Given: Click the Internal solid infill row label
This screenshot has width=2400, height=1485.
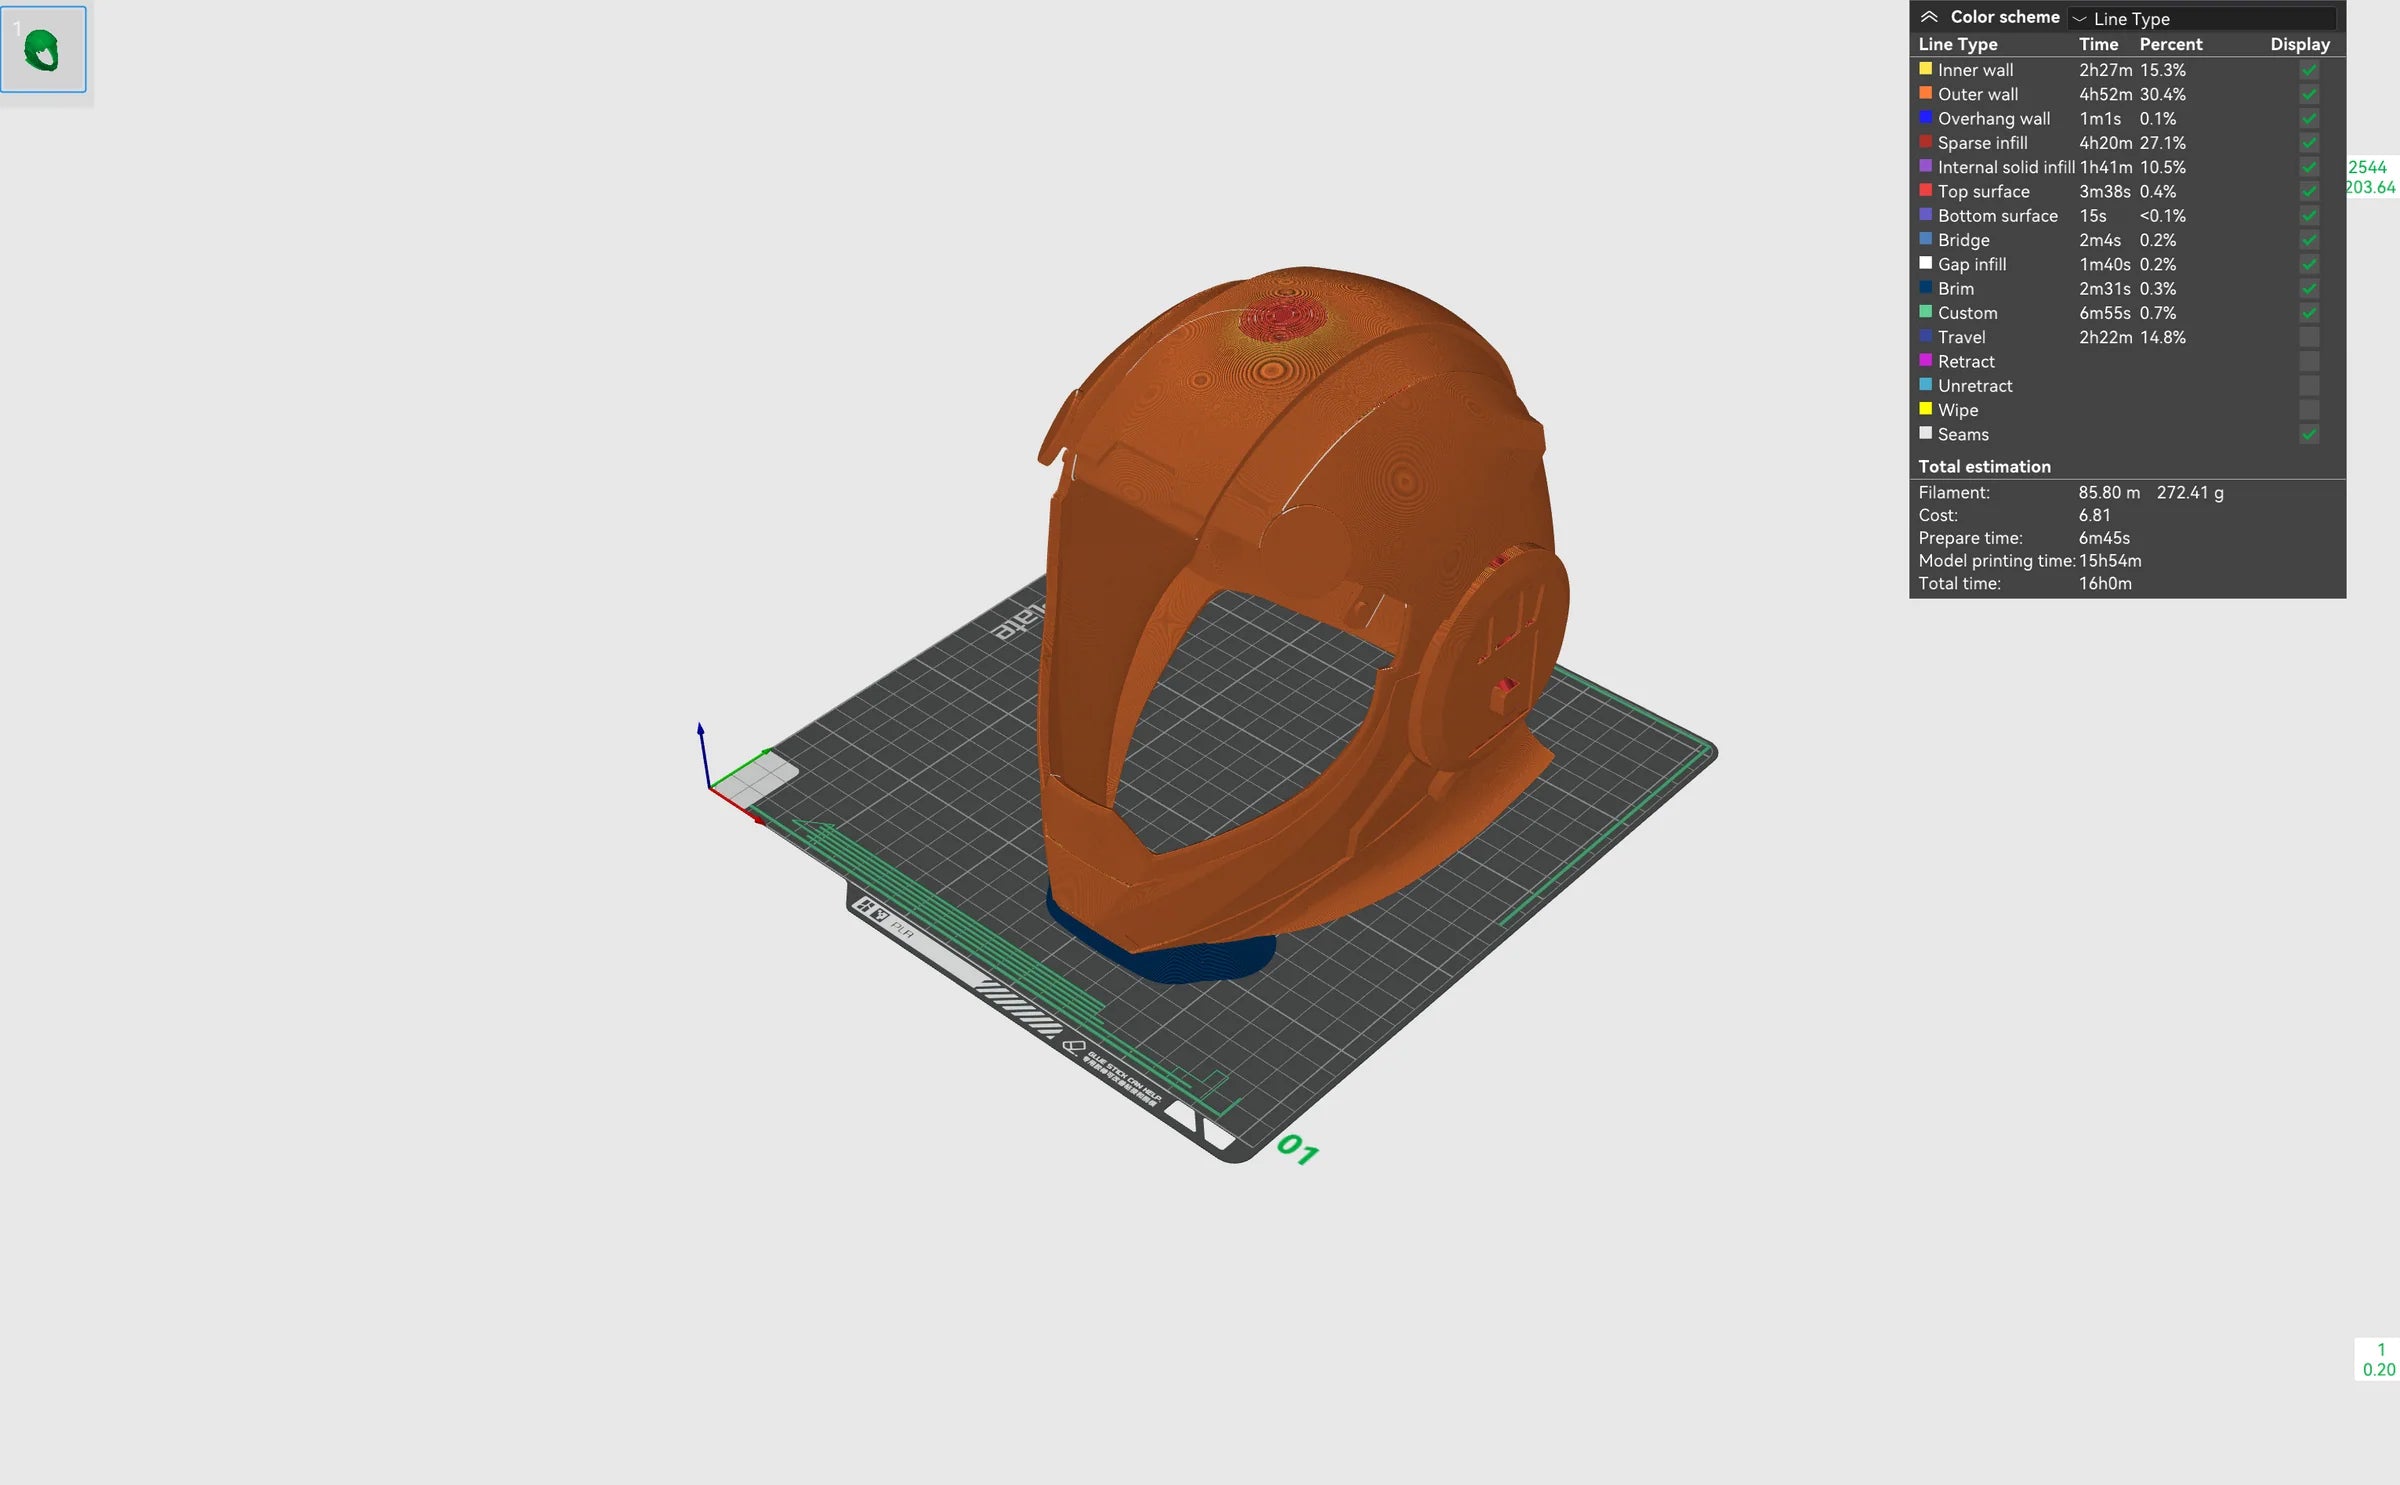Looking at the screenshot, I should (2005, 167).
